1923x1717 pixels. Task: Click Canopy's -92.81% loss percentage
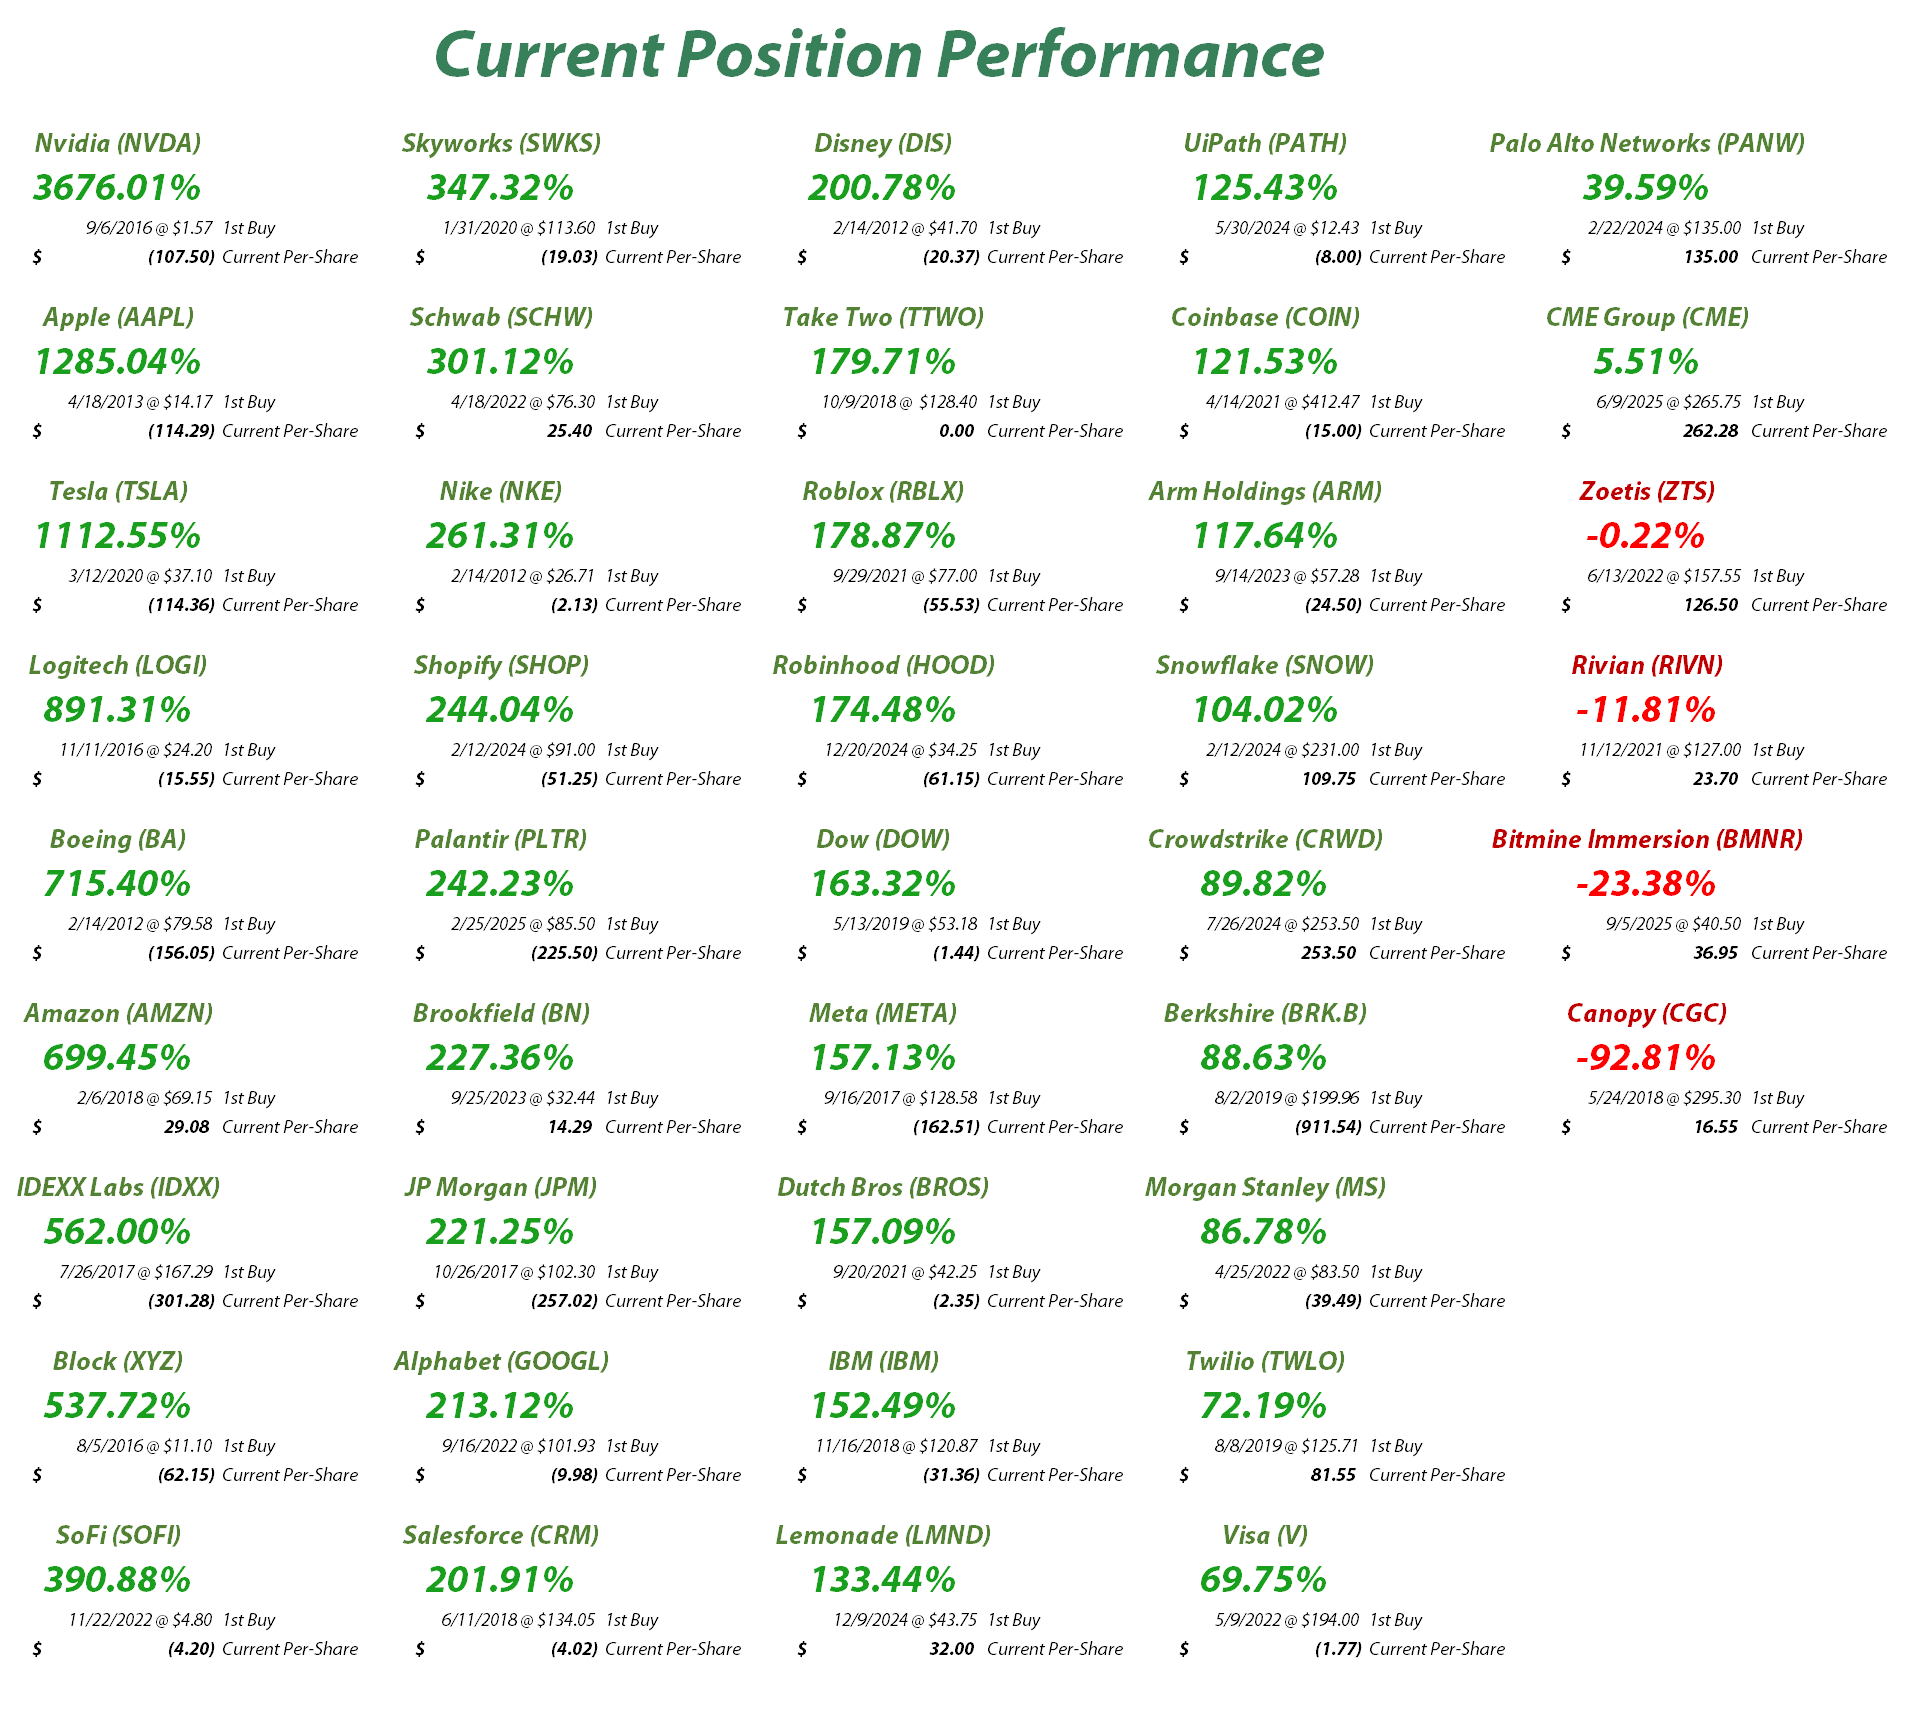click(x=1646, y=1058)
